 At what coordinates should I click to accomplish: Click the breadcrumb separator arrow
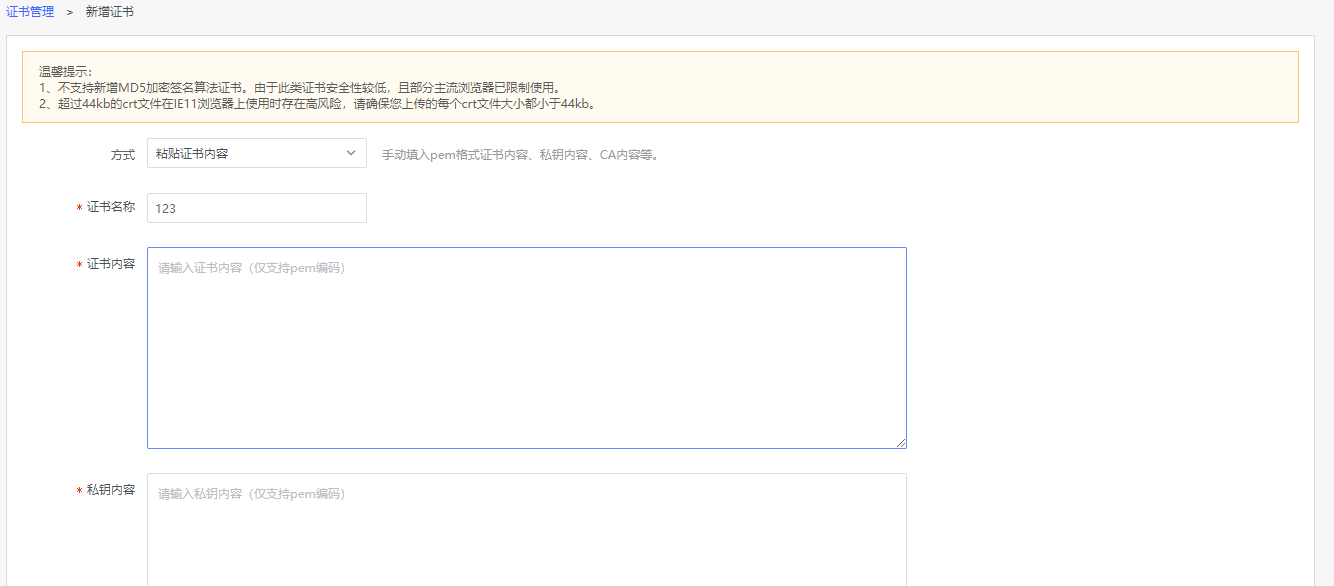[70, 12]
